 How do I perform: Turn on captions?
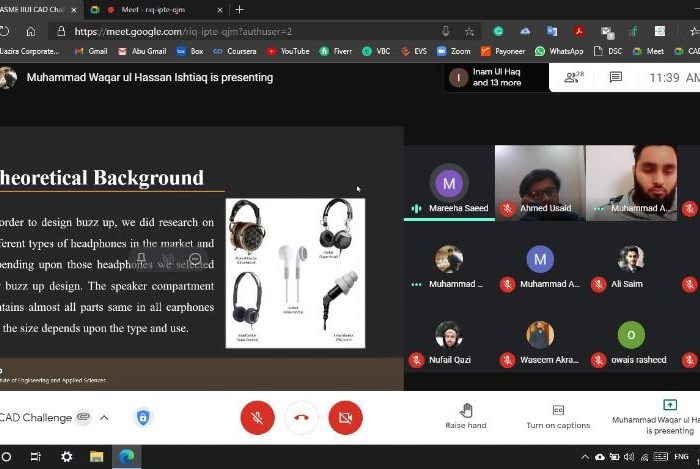pyautogui.click(x=558, y=417)
